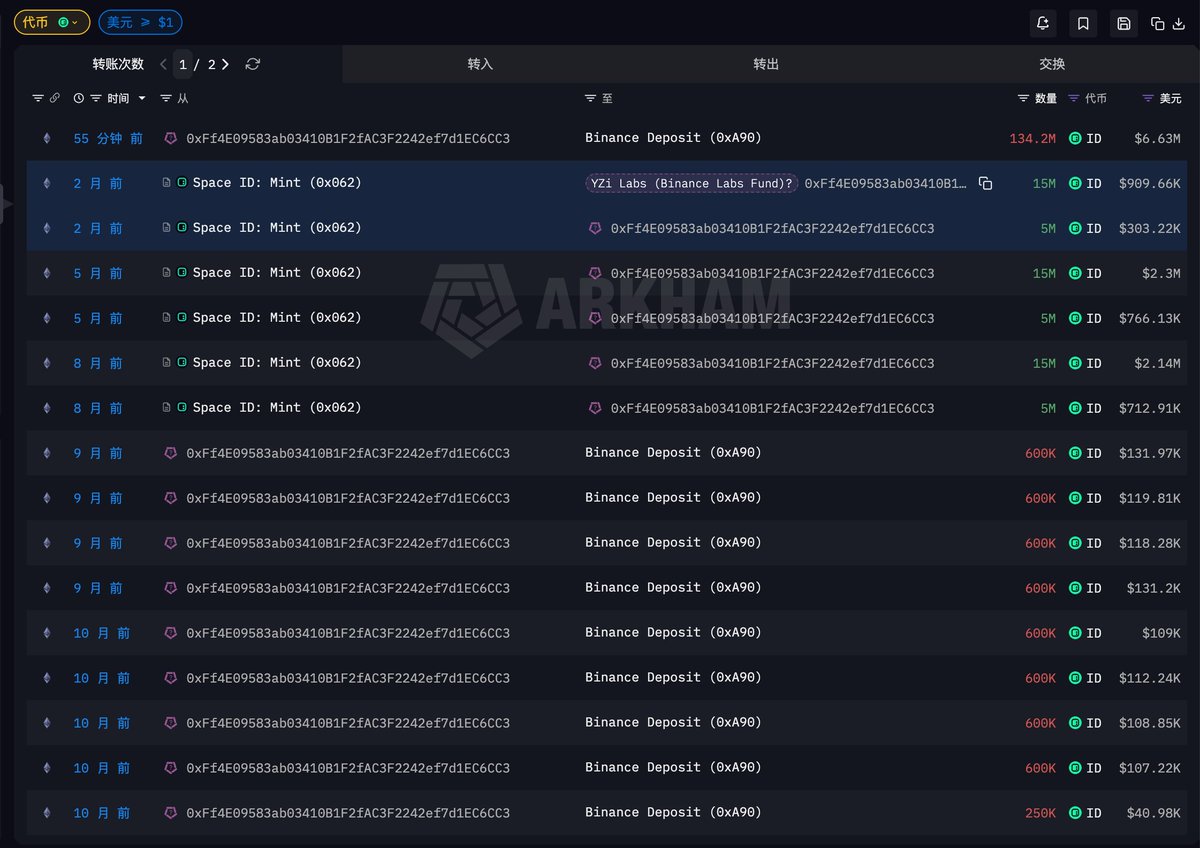Click the Ethereum icon on the 55 分钟 前 row
This screenshot has height=848, width=1200.
pos(46,138)
